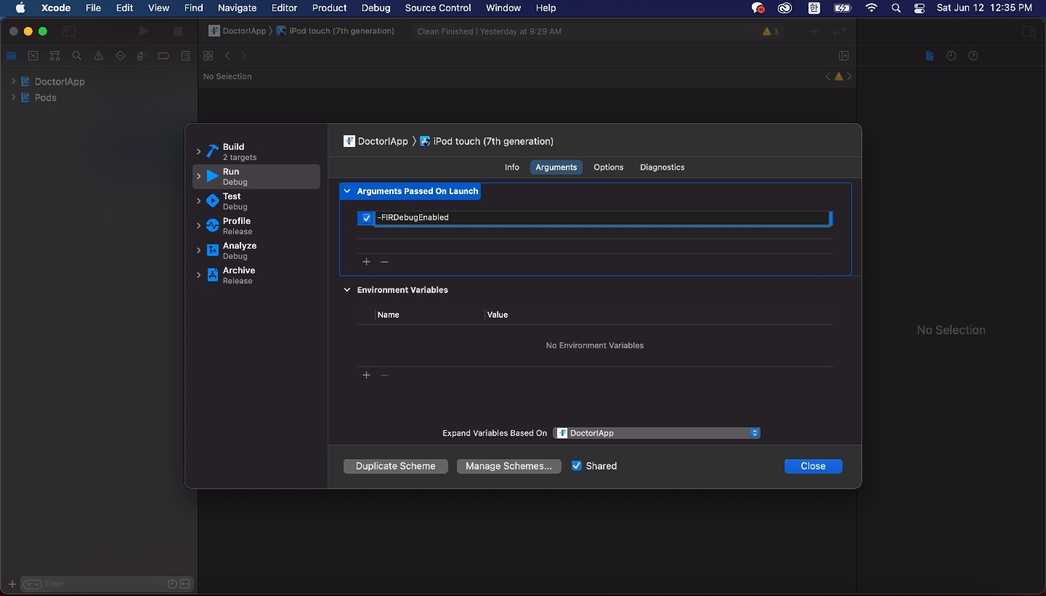Expand the Analyze action disclosure chevron
The image size is (1046, 596).
198,250
